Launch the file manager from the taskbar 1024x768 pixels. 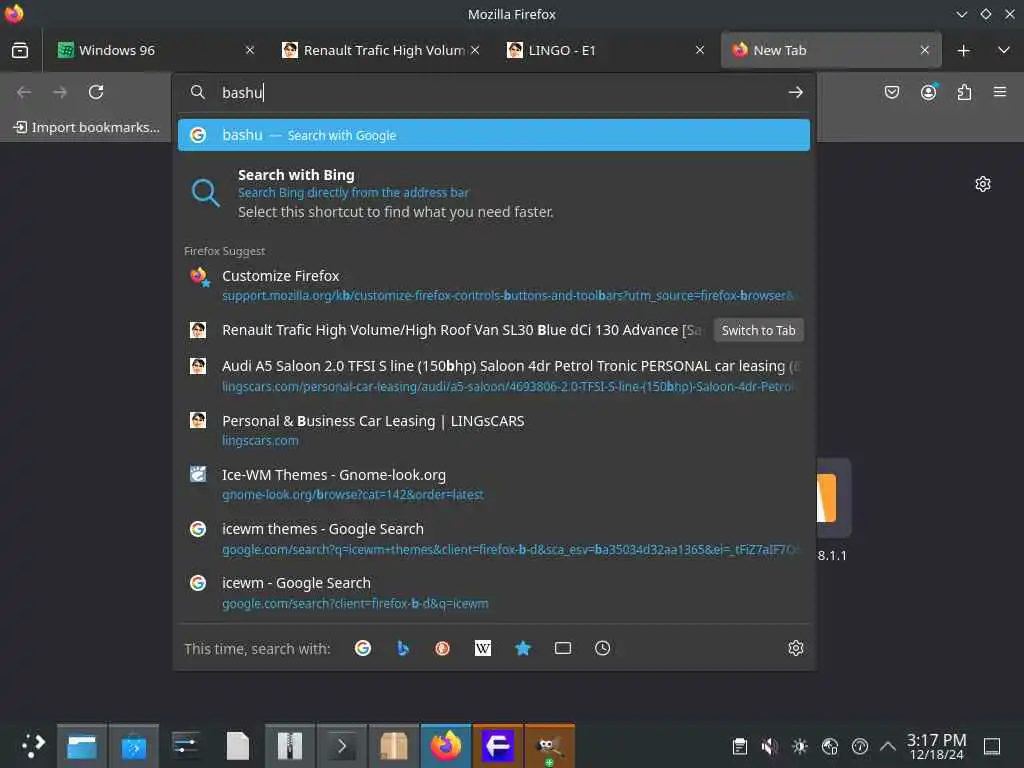tap(82, 746)
